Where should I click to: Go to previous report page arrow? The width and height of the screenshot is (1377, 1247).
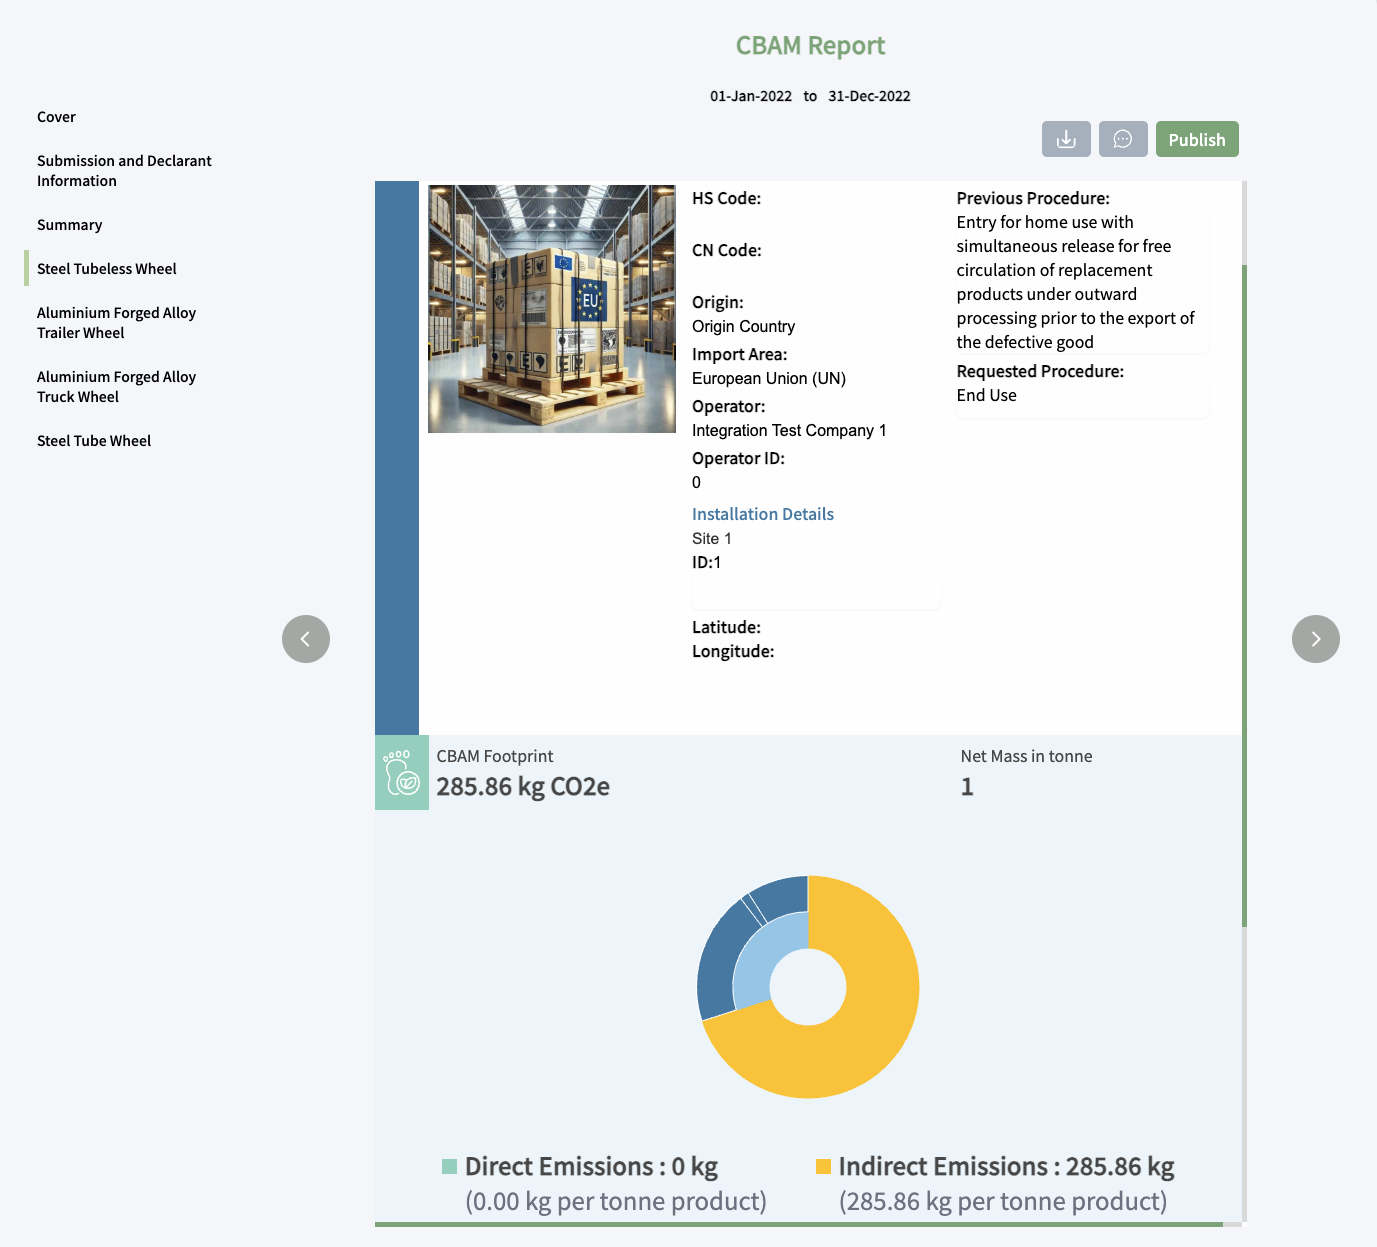(x=306, y=639)
